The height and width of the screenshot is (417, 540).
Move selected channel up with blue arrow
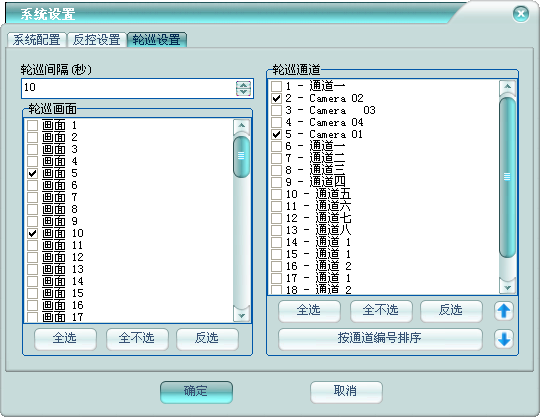click(504, 311)
